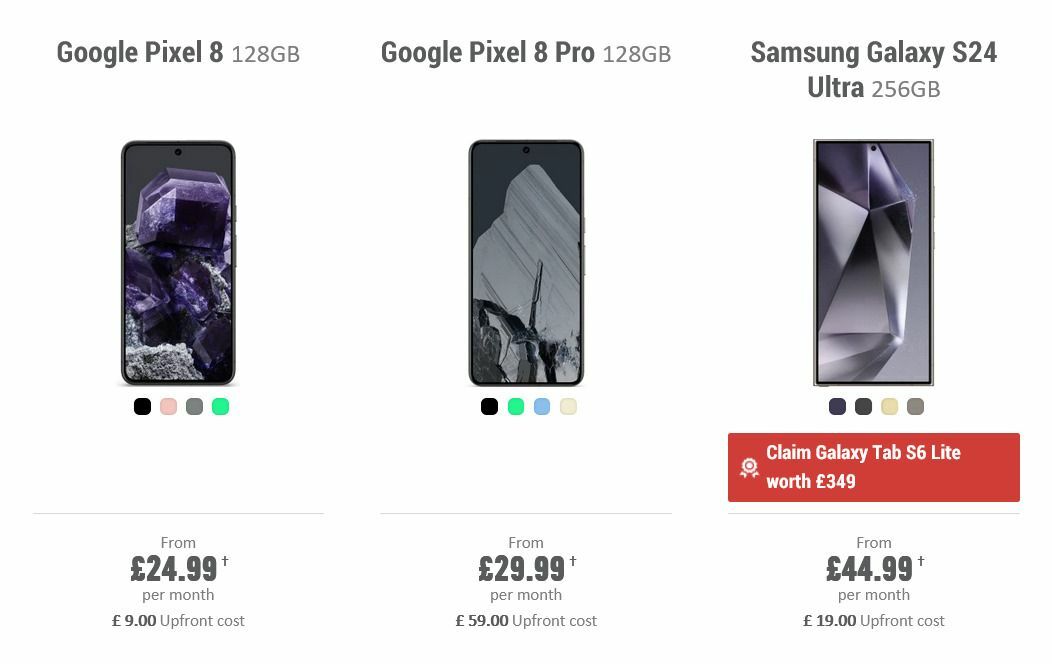1052x664 pixels.
Task: Click the Samsung Galaxy S24 Ultra heading
Action: click(873, 69)
